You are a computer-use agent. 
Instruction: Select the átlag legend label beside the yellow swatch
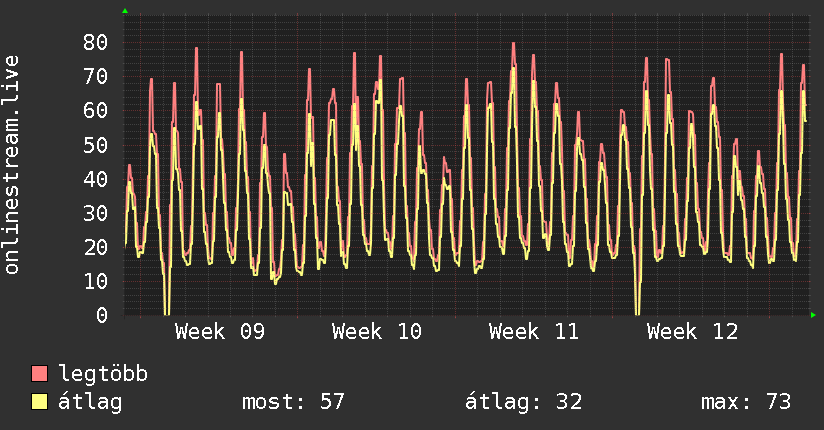(x=90, y=402)
